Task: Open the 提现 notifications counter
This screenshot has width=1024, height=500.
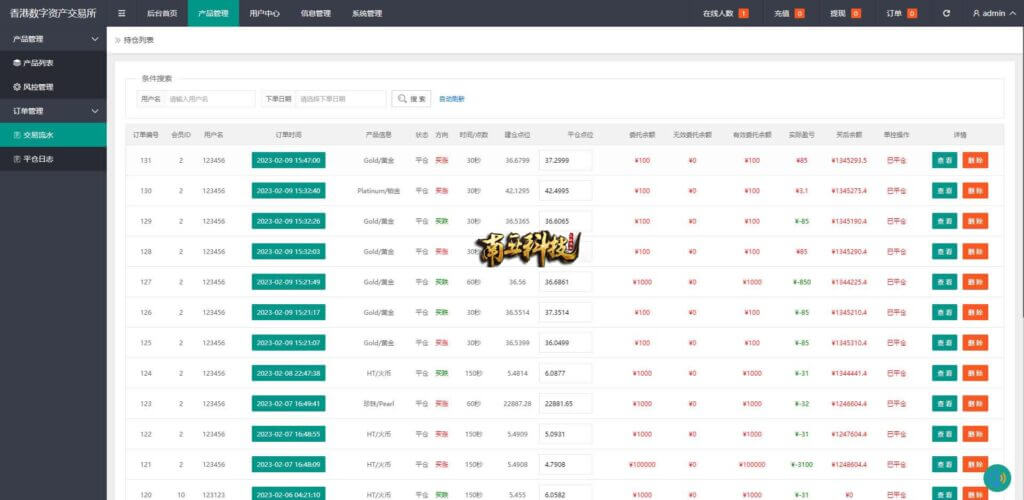Action: click(x=845, y=13)
